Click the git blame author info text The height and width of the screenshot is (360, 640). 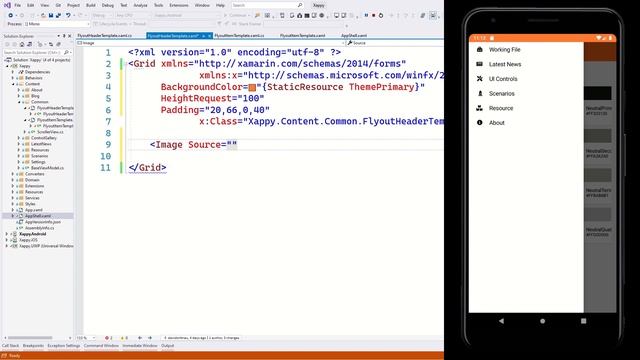(202, 338)
